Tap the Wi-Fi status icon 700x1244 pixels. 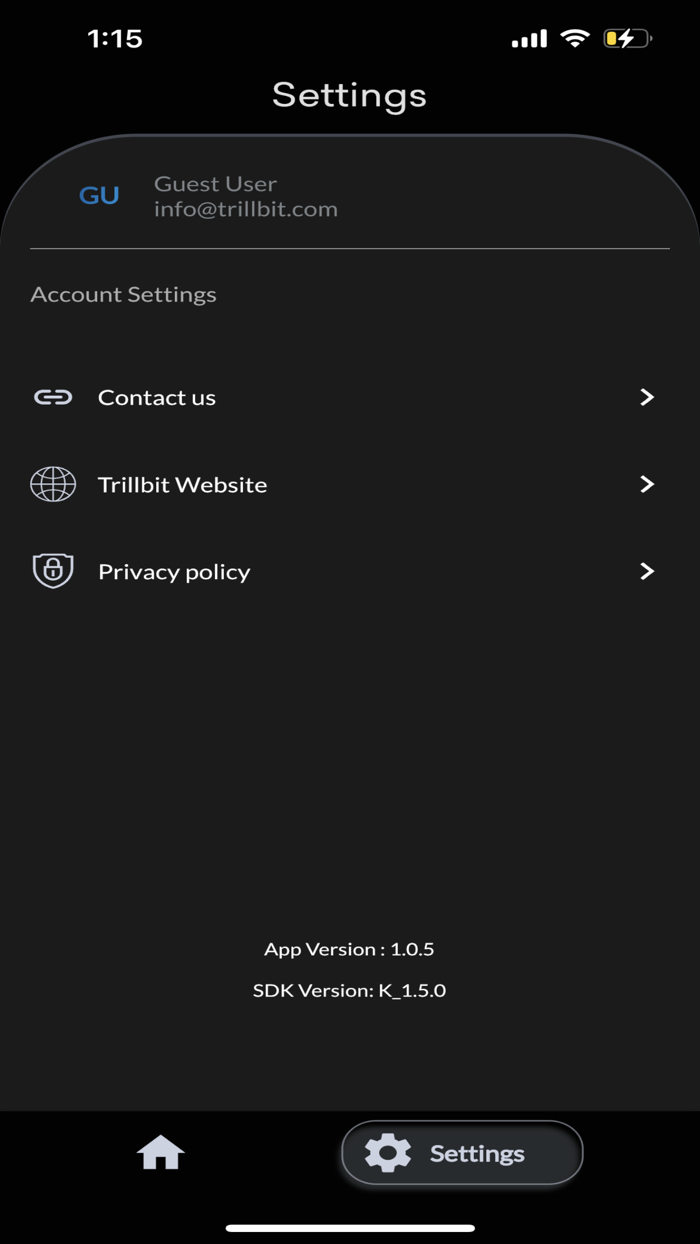pyautogui.click(x=575, y=39)
